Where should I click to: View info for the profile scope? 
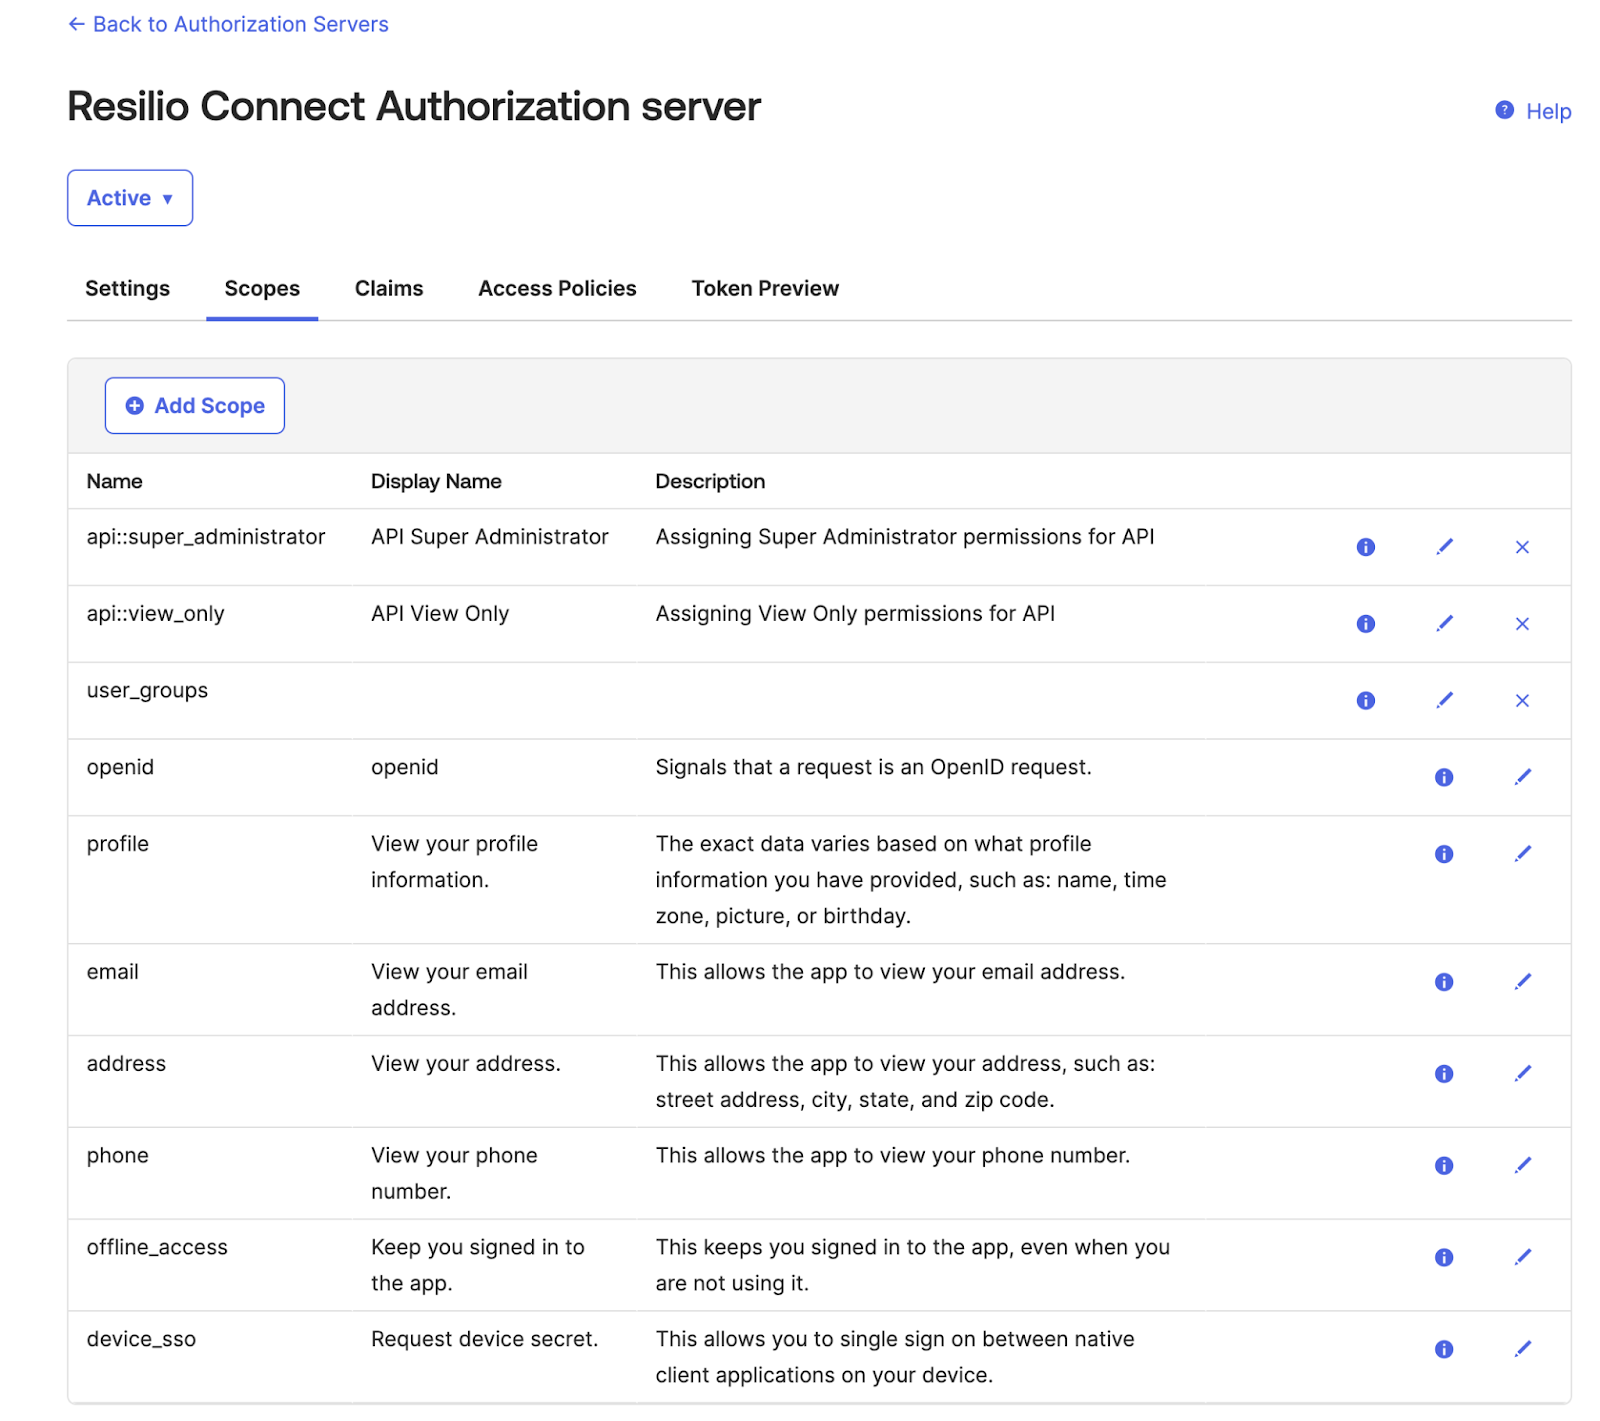tap(1443, 854)
